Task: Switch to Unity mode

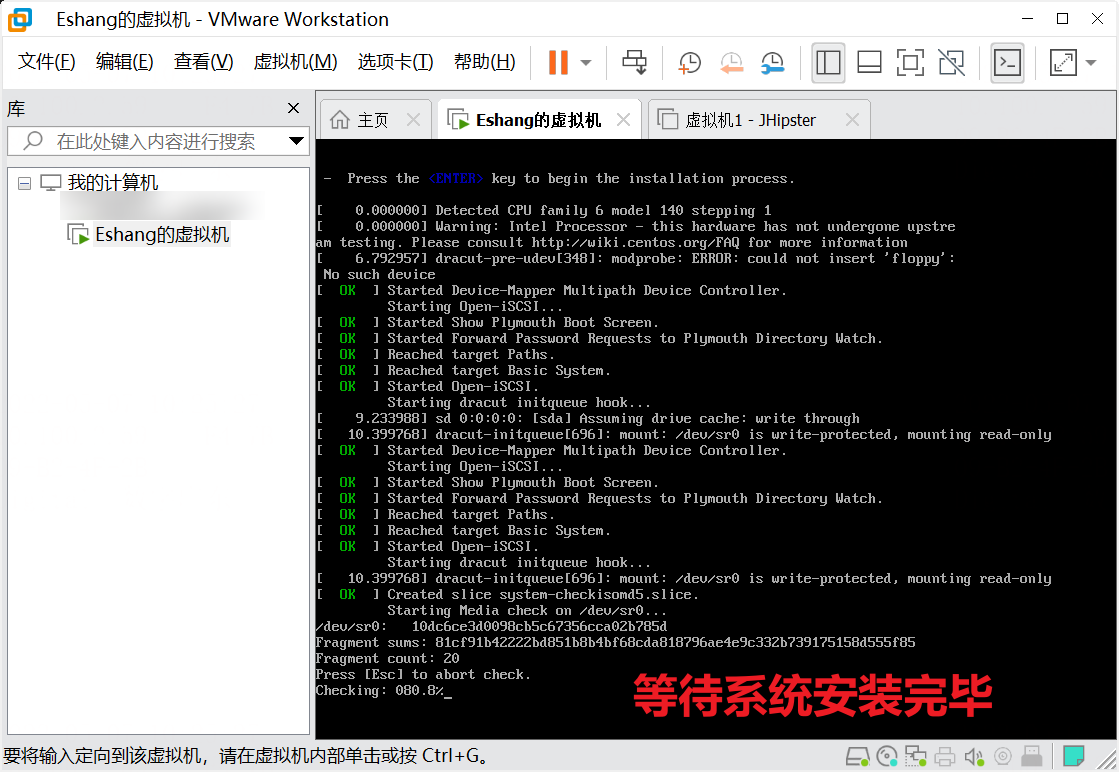Action: (951, 63)
